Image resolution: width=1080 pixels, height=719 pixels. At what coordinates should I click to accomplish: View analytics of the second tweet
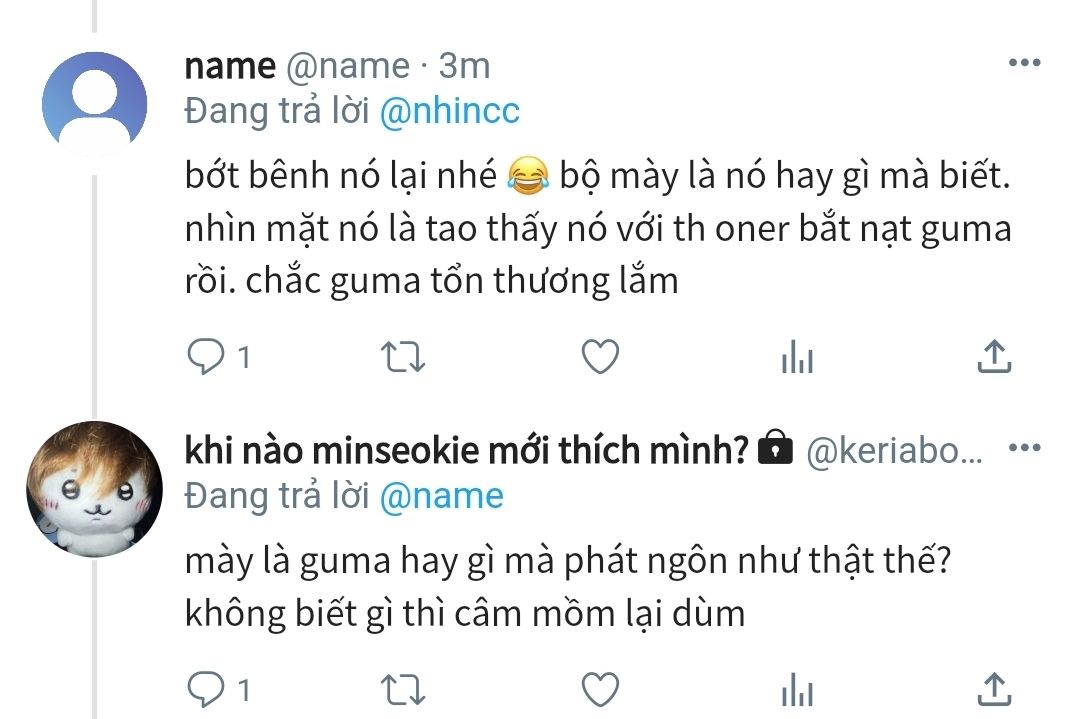(x=797, y=689)
